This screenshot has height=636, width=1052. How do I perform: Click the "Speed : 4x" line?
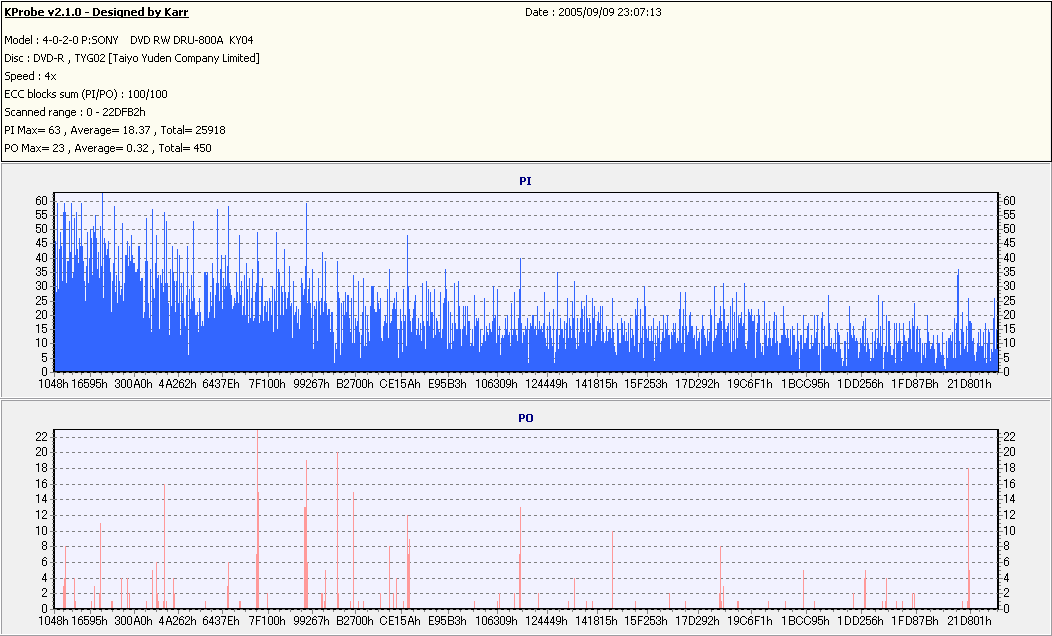30,76
